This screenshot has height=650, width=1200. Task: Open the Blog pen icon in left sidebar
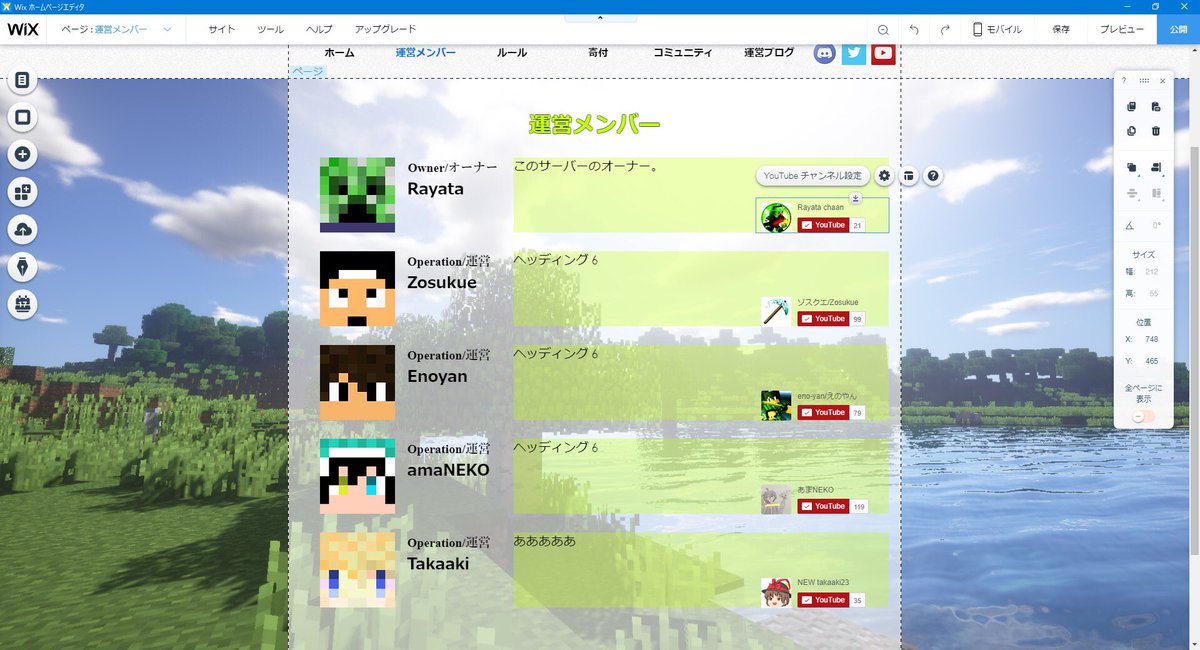22,267
